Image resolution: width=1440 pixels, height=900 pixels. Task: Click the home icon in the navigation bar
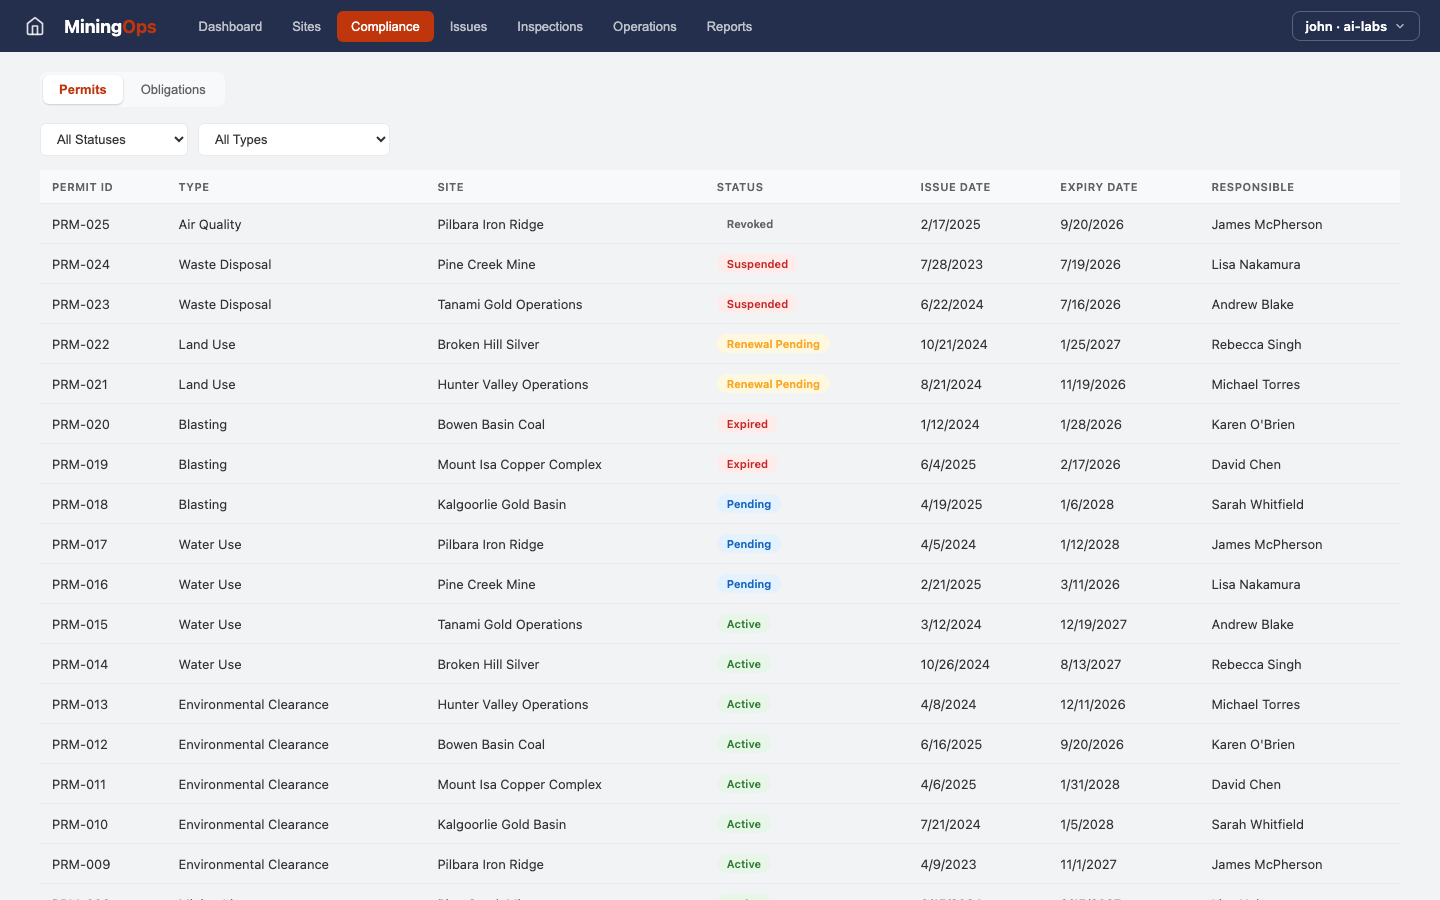tap(35, 26)
